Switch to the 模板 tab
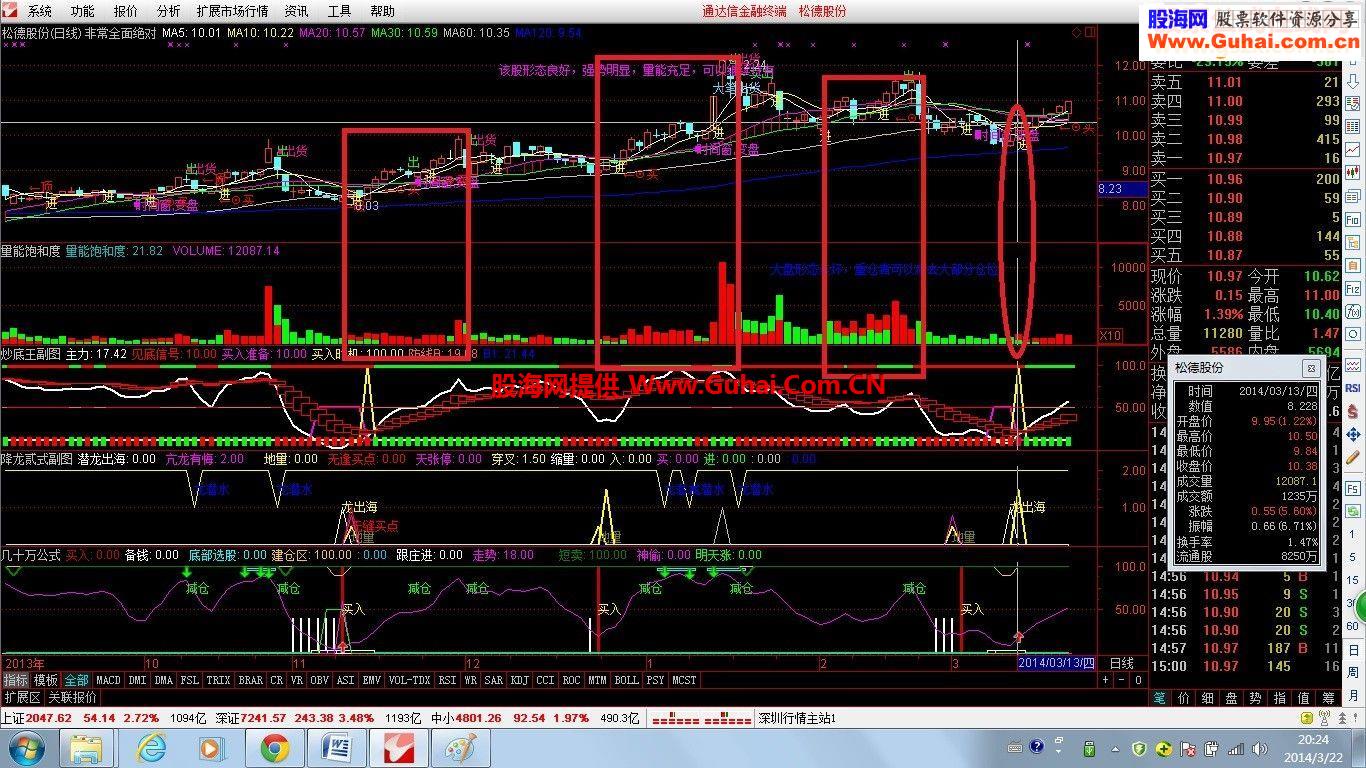 tap(46, 680)
